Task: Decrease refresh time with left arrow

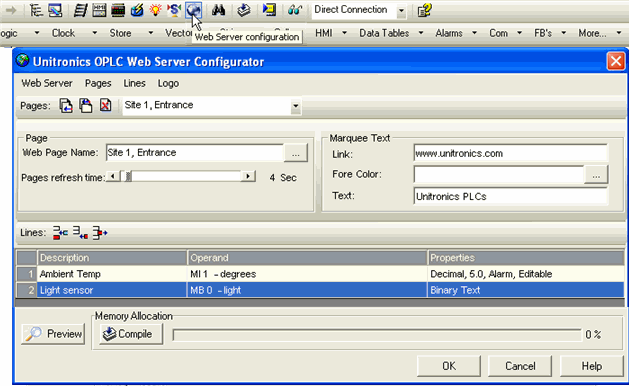Action: click(x=113, y=177)
